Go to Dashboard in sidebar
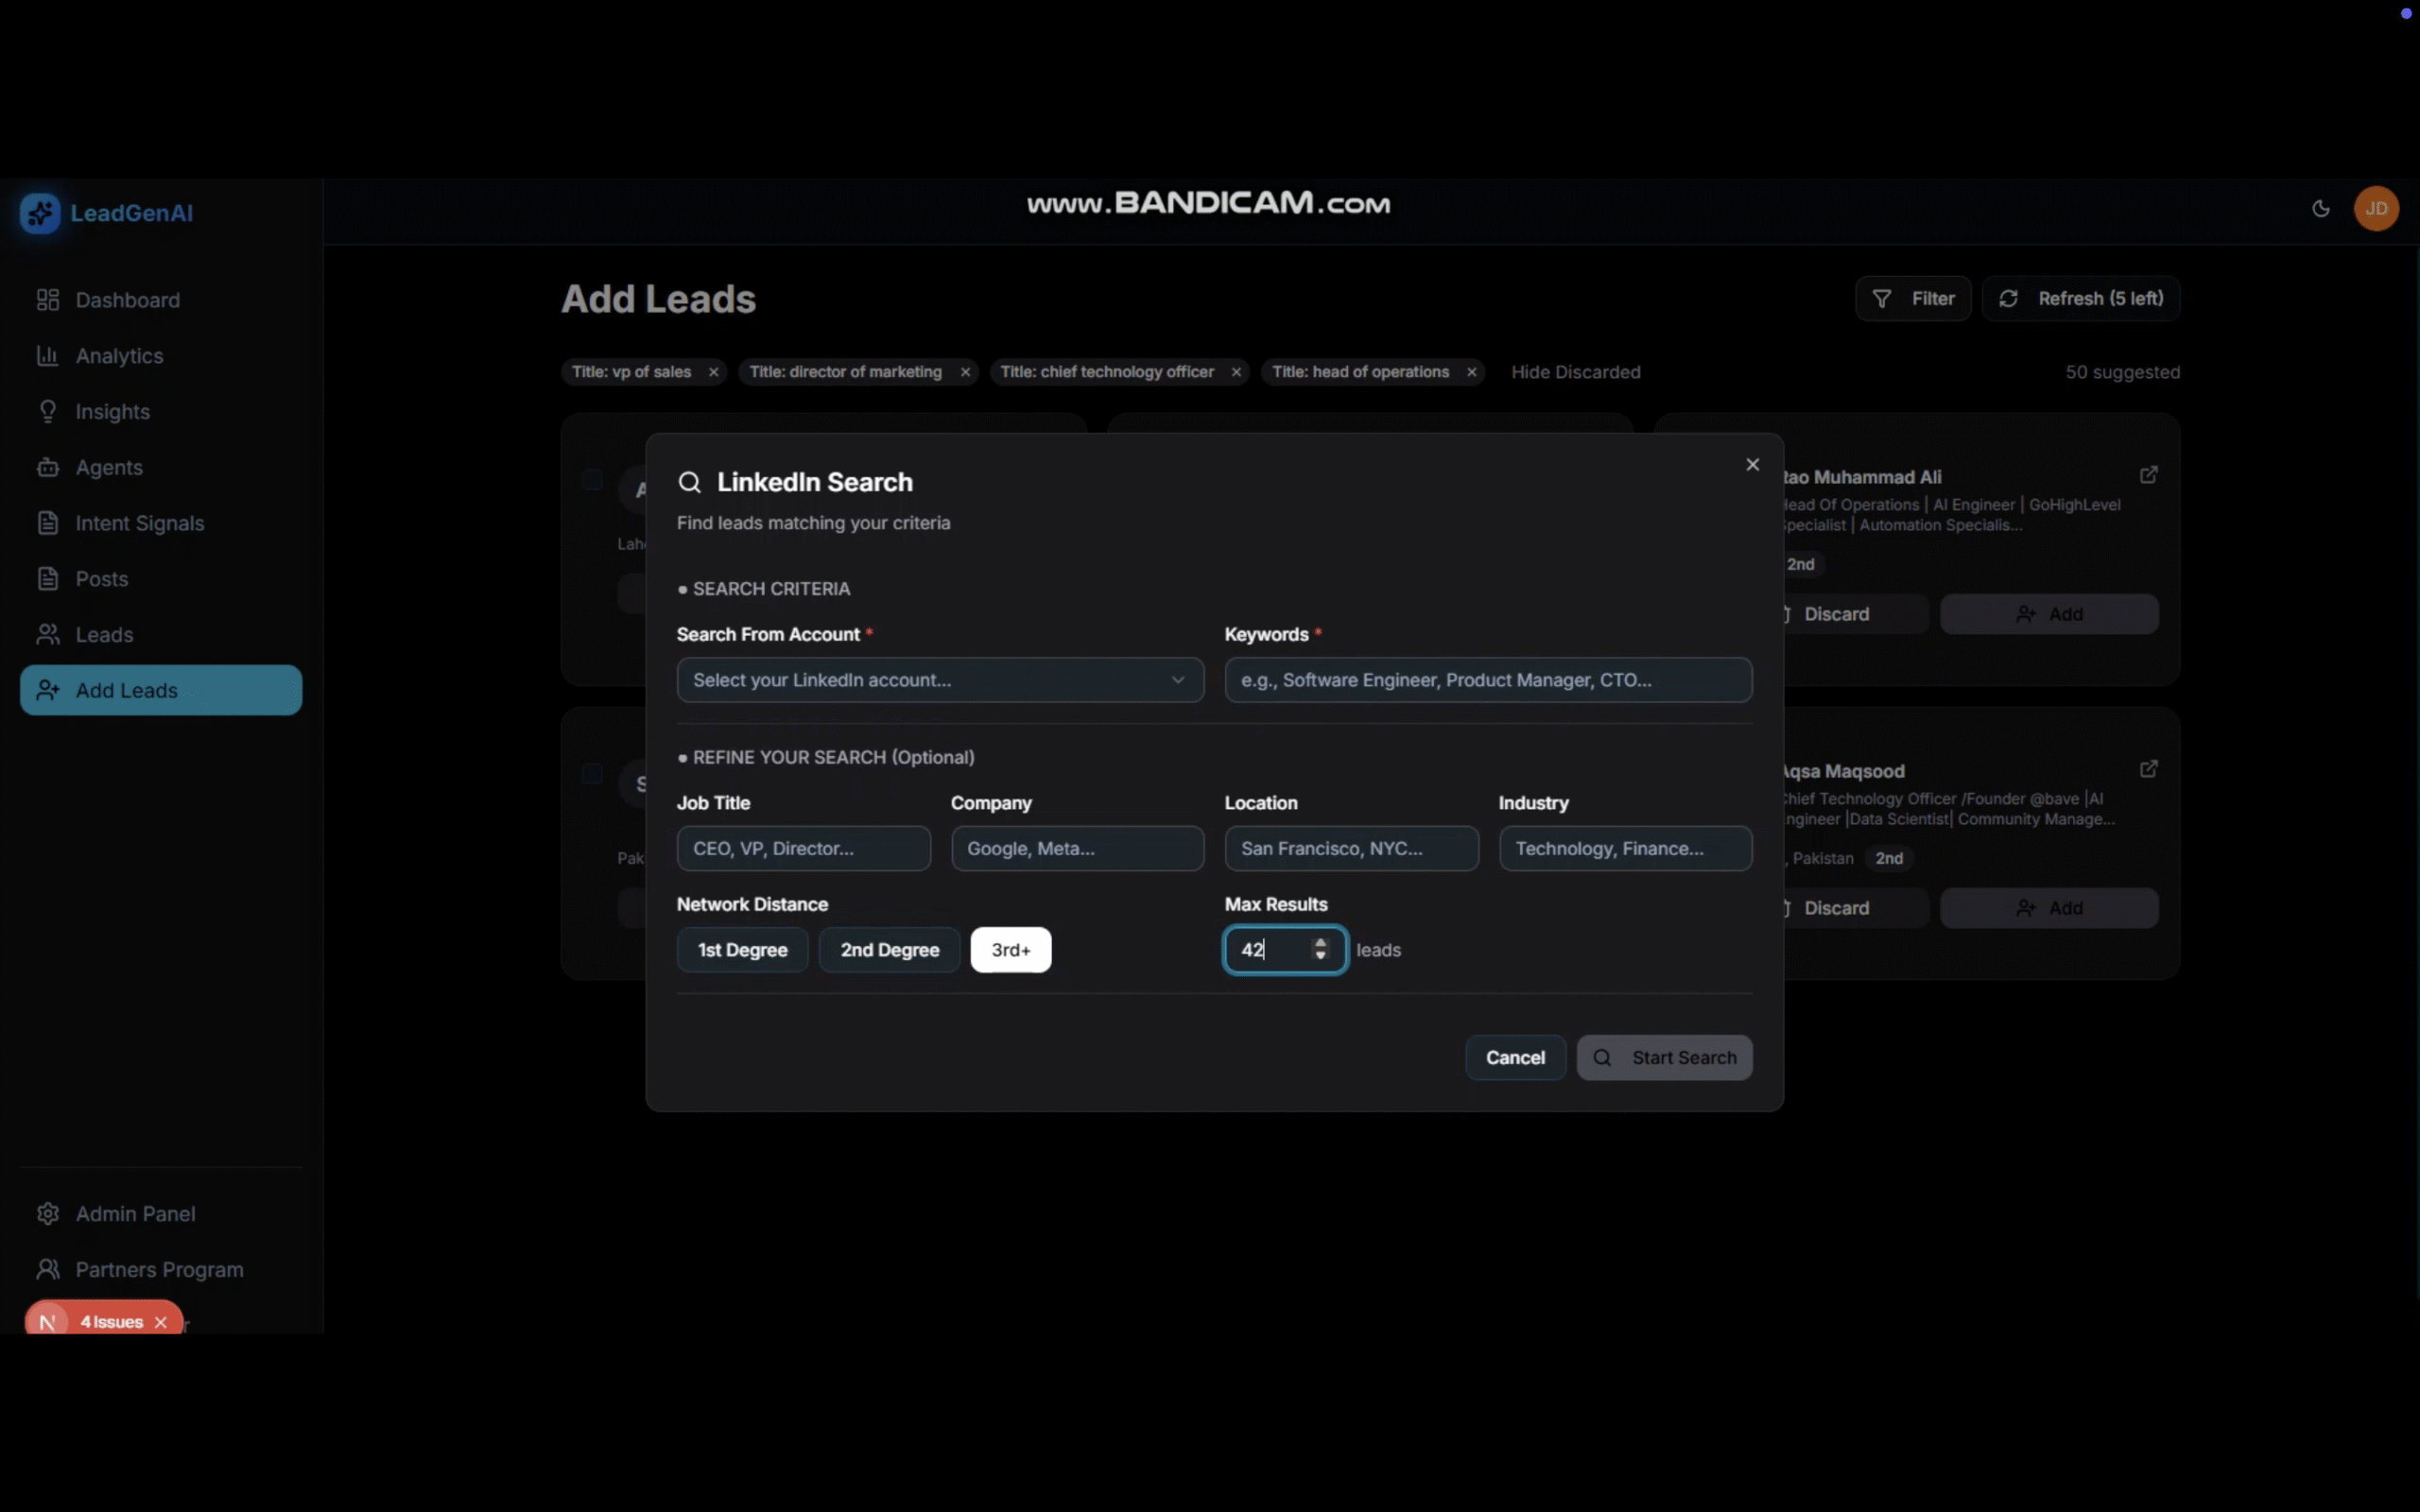Viewport: 2420px width, 1512px height. coord(127,300)
